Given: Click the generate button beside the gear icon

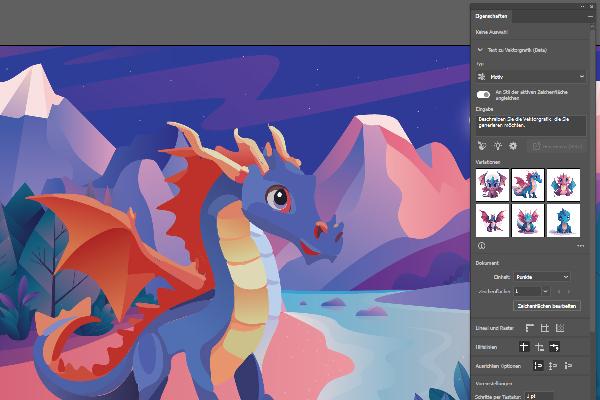Looking at the screenshot, I should (x=557, y=146).
